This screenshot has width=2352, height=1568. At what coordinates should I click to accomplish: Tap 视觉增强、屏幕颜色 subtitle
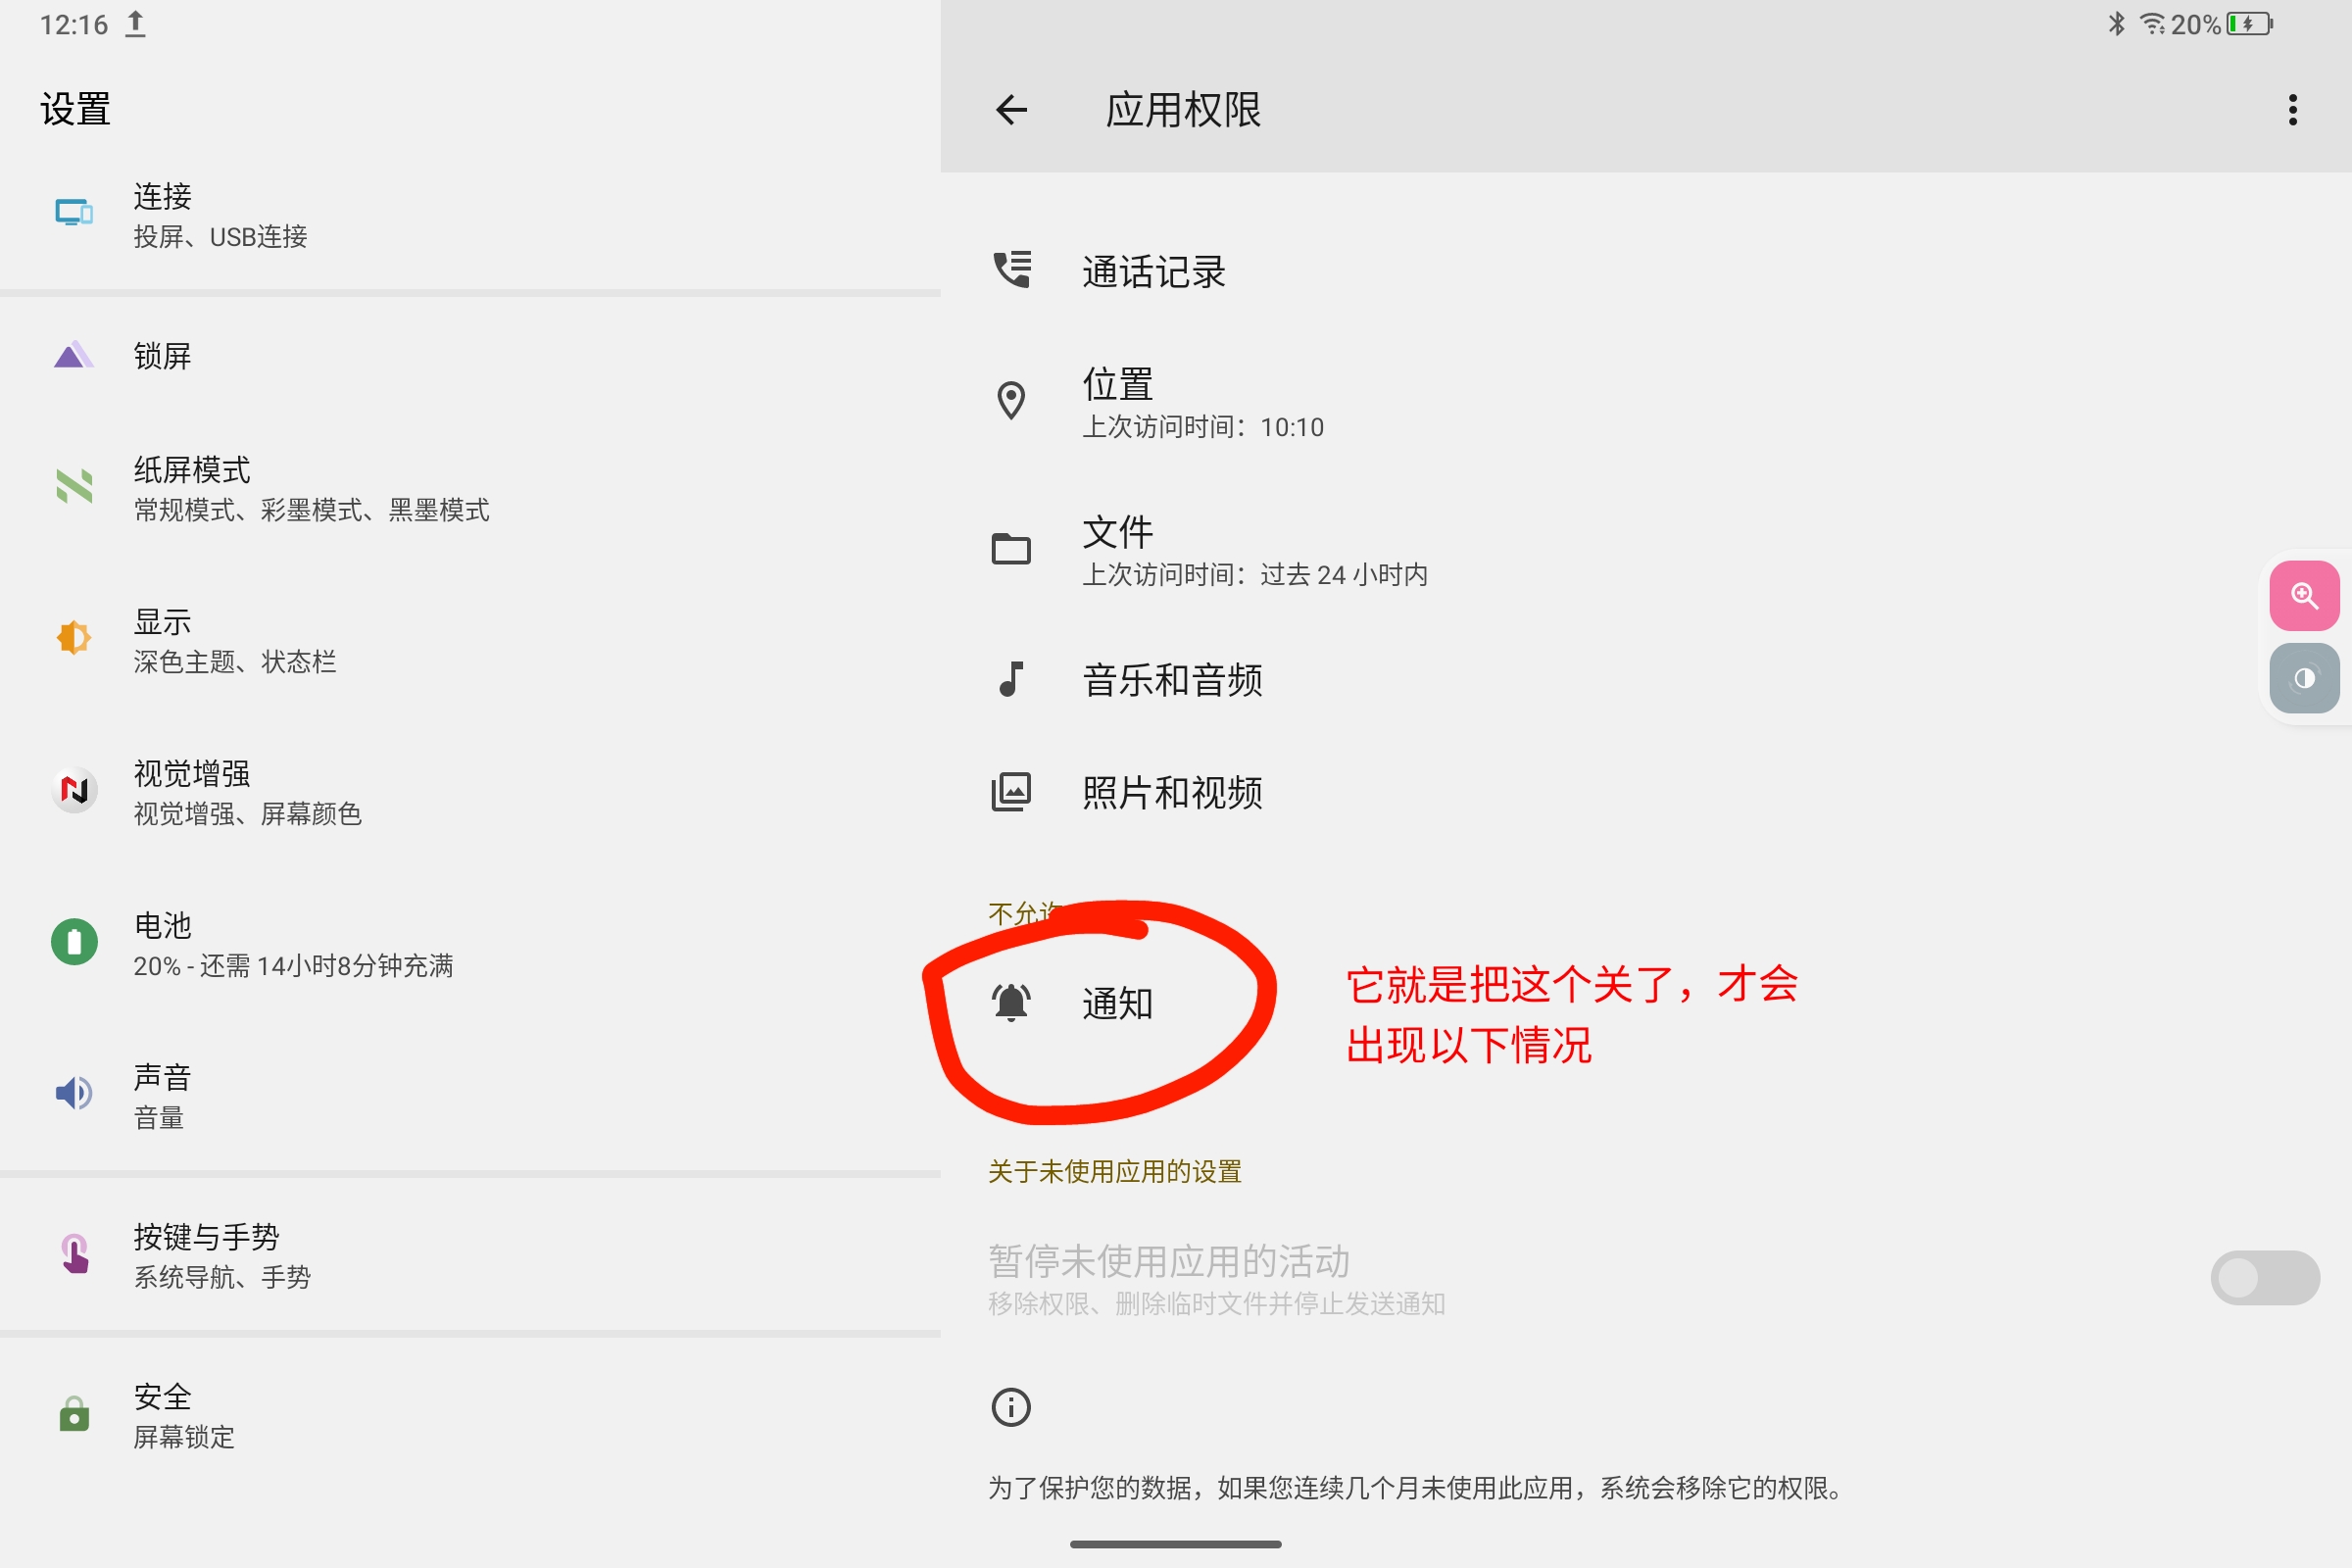coord(248,814)
